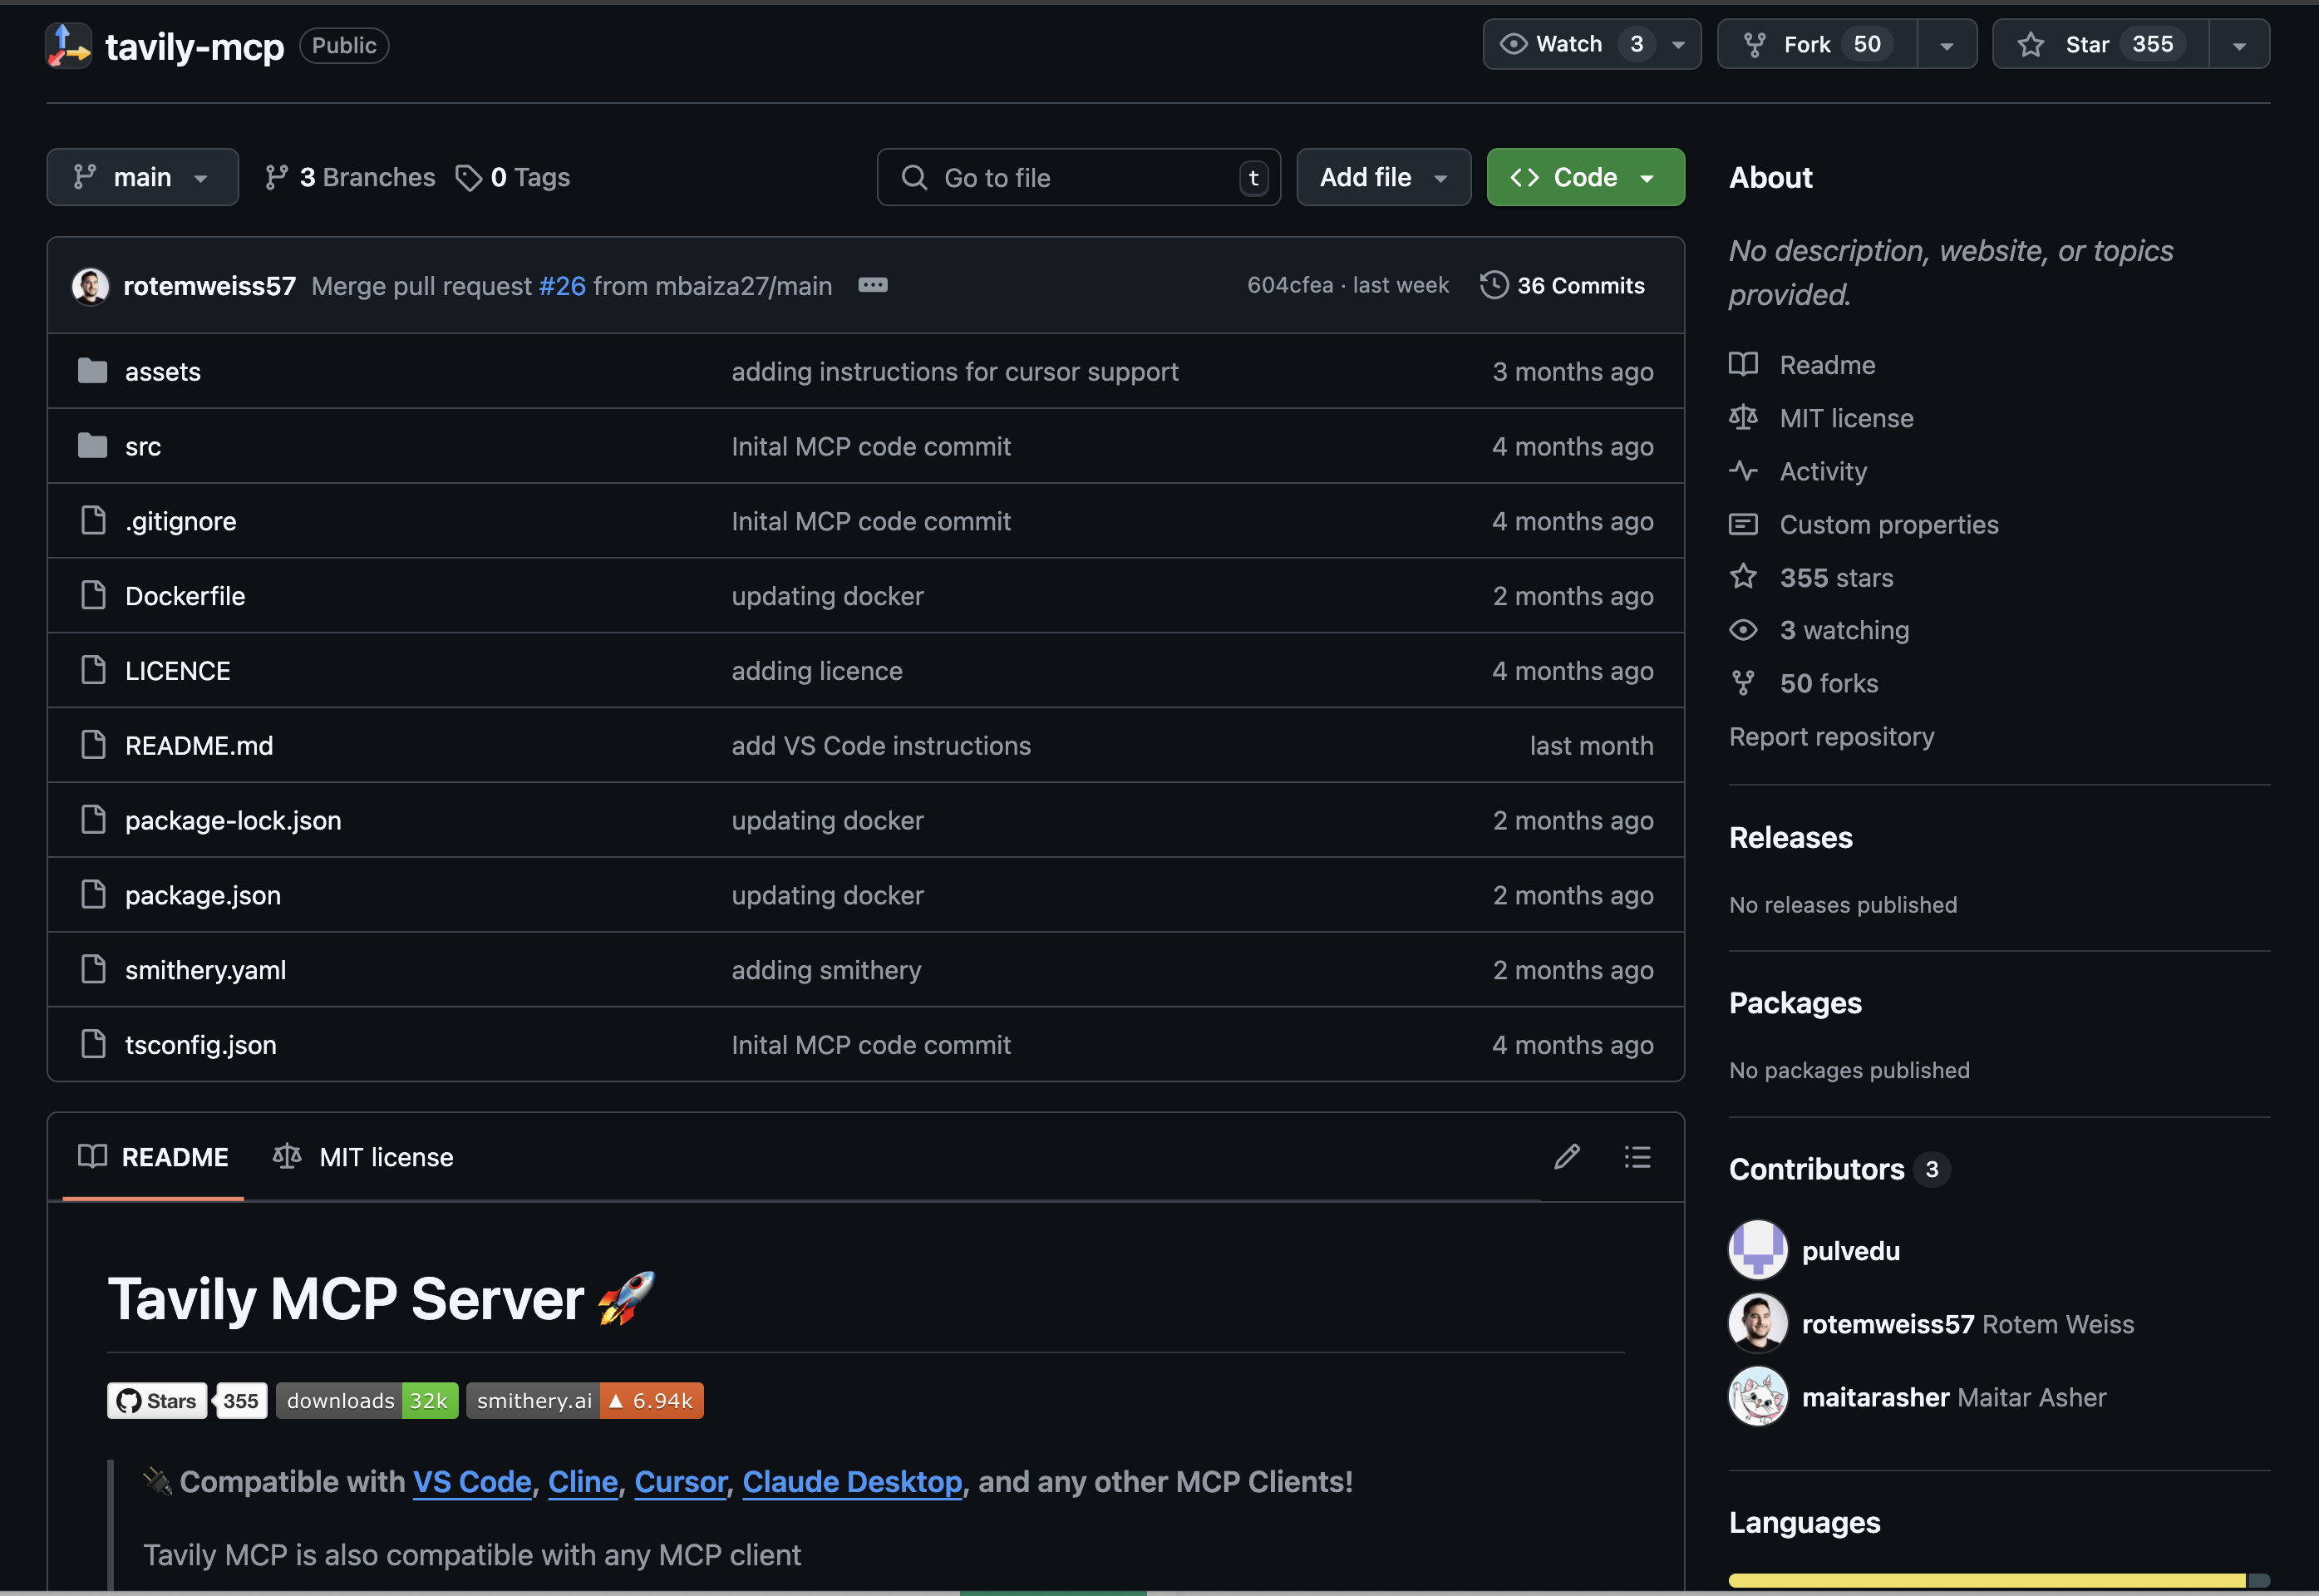Click the Dockerfile file icon
Viewport: 2319px width, 1596px height.
[x=93, y=596]
